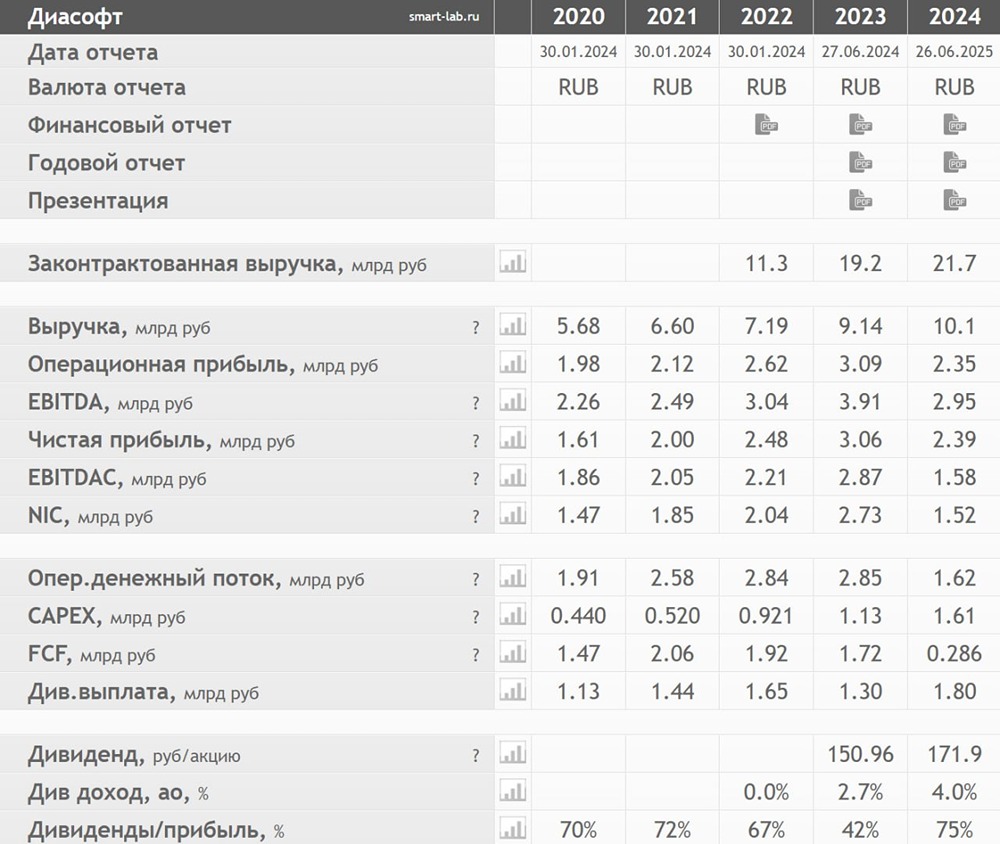Click the help question mark beside EBITDAC
This screenshot has width=1000, height=844.
[476, 479]
